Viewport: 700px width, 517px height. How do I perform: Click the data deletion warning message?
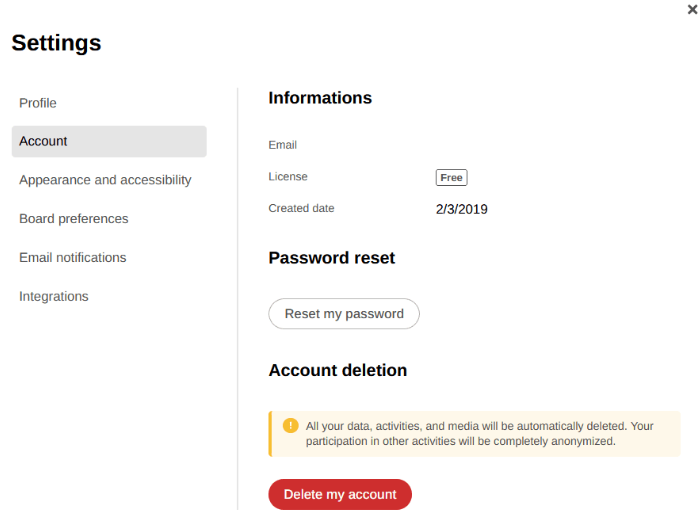(480, 433)
